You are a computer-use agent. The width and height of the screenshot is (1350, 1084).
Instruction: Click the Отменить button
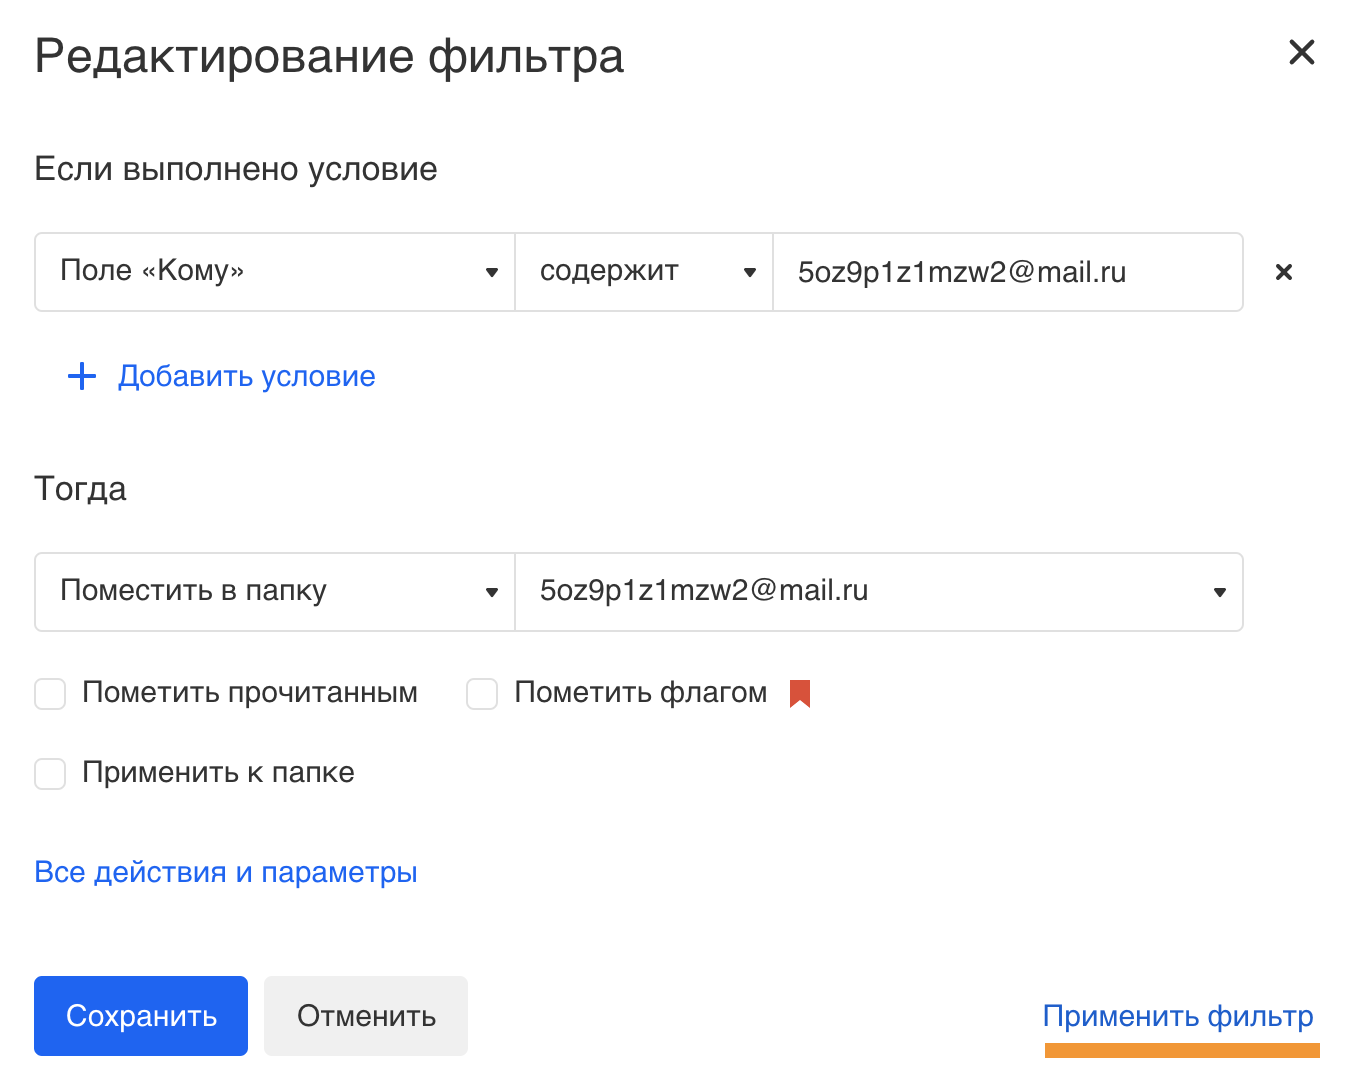pos(366,1016)
